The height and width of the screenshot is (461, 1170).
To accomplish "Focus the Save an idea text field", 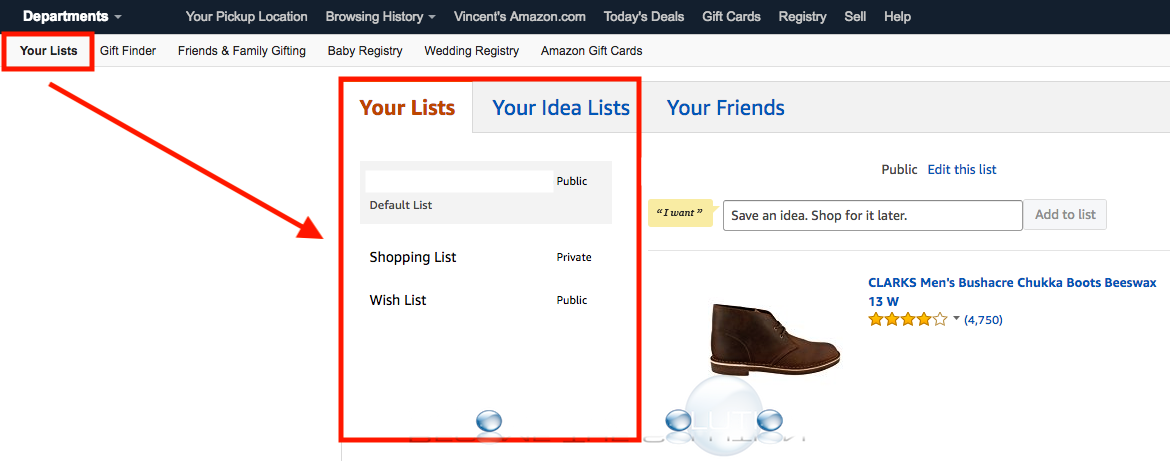I will 872,215.
